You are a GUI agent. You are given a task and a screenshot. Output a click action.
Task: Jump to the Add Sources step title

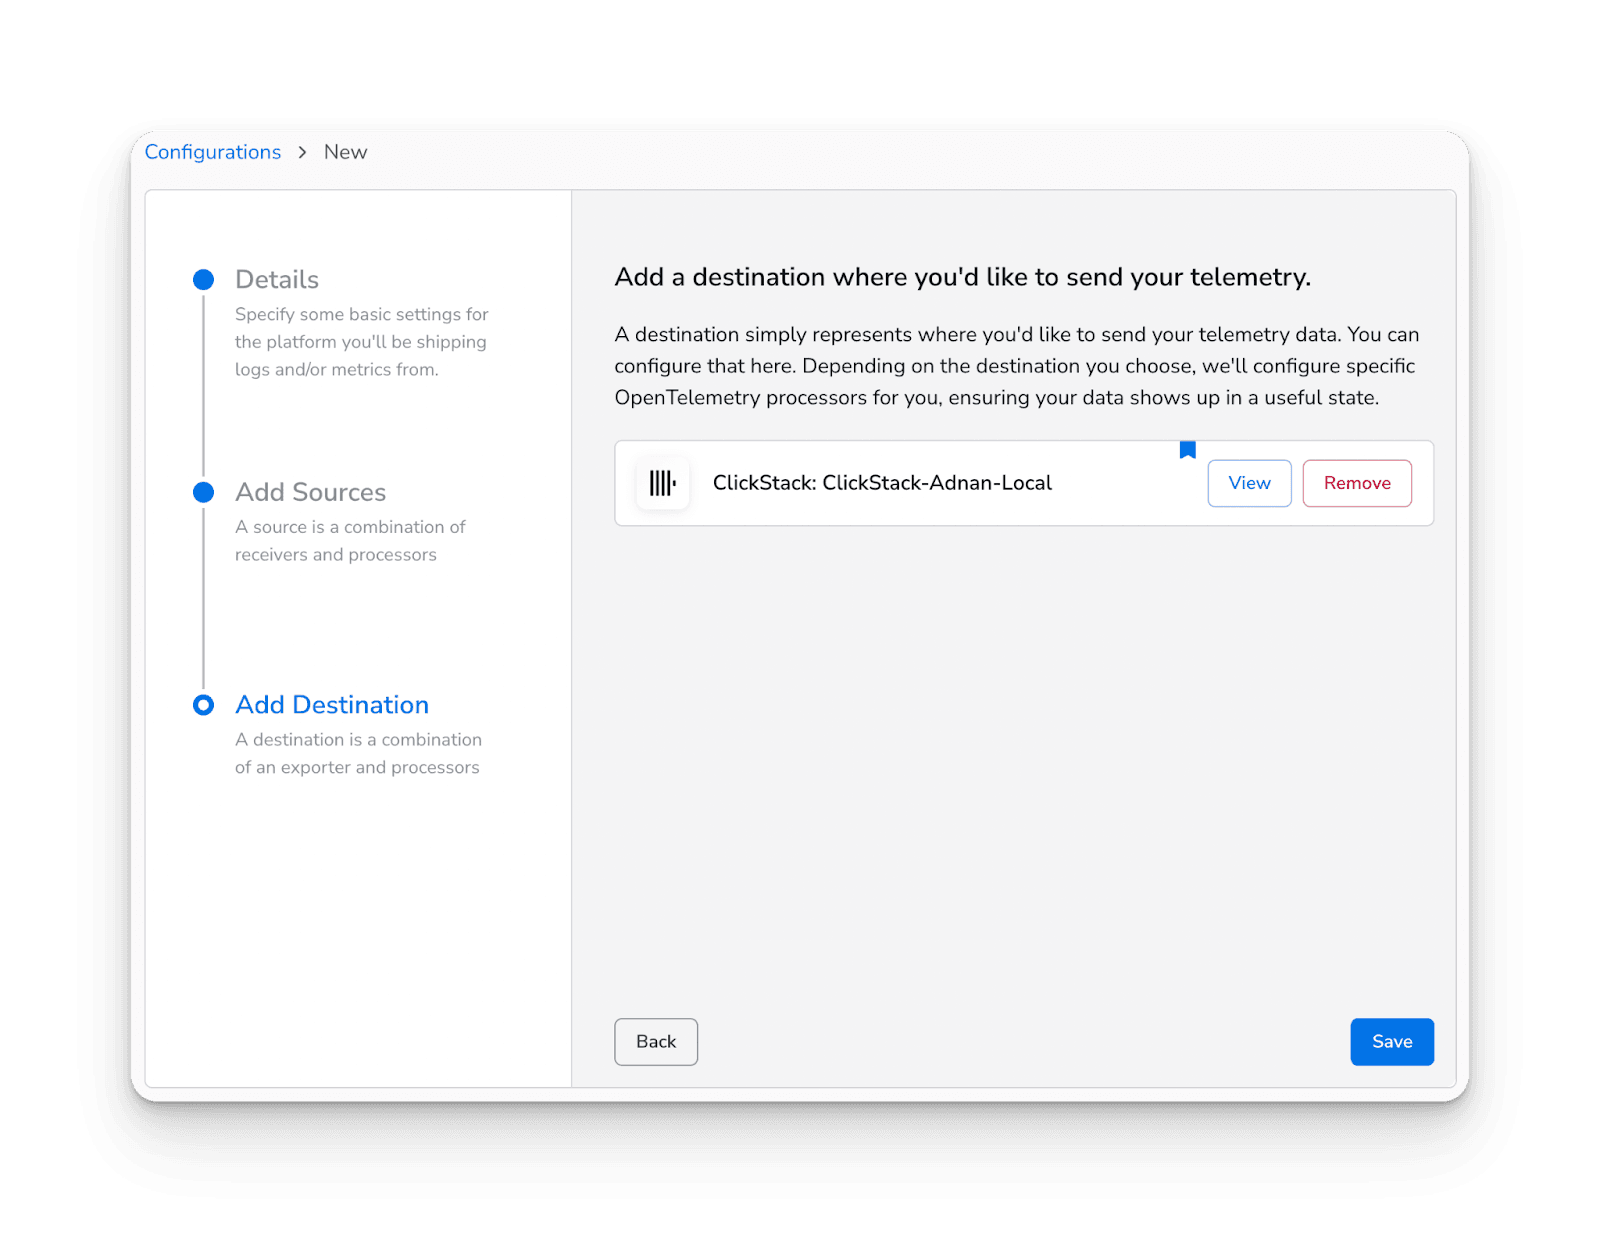(x=310, y=492)
